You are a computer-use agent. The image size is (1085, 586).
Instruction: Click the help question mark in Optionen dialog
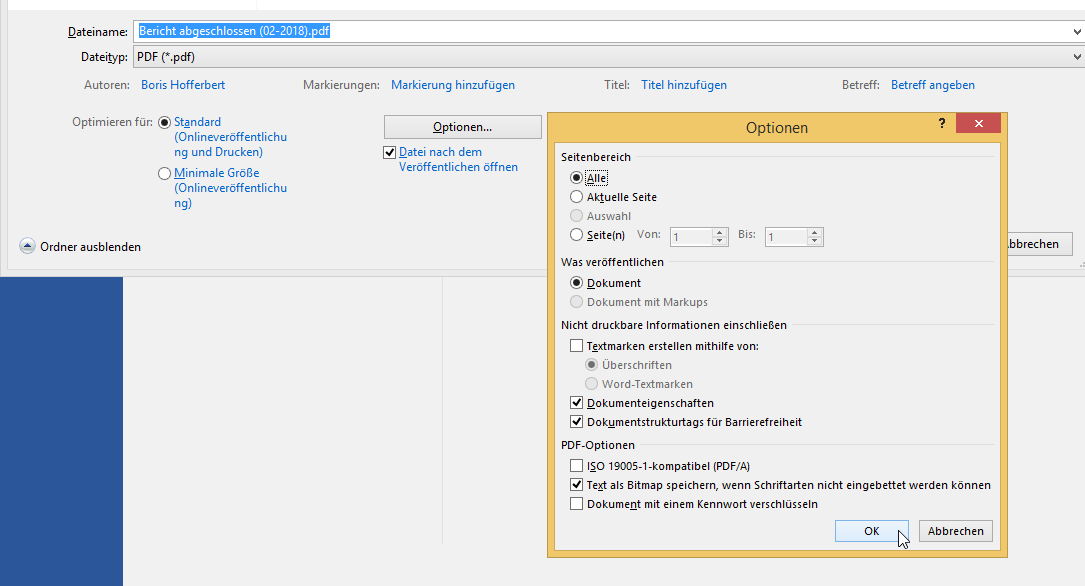(941, 123)
